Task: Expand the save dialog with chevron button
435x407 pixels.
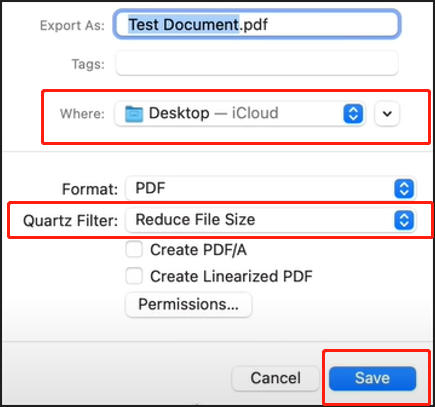Action: pyautogui.click(x=387, y=114)
